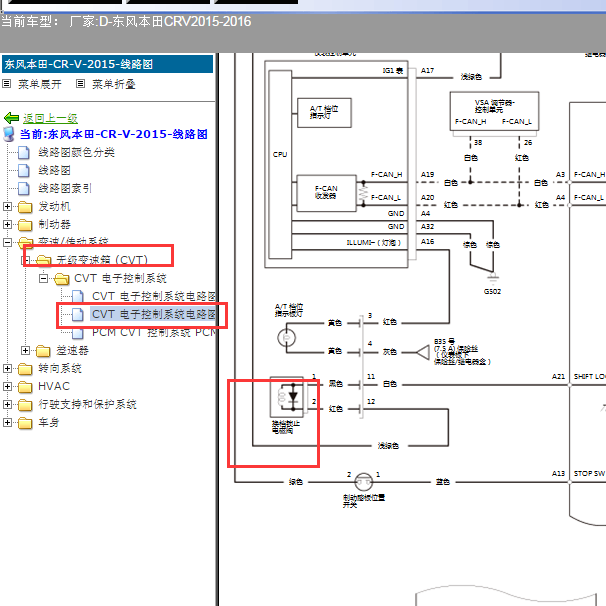This screenshot has height=606, width=606.
Task: Open the highlighted CVT 电子控制系统电路图 item
Action: tap(153, 314)
